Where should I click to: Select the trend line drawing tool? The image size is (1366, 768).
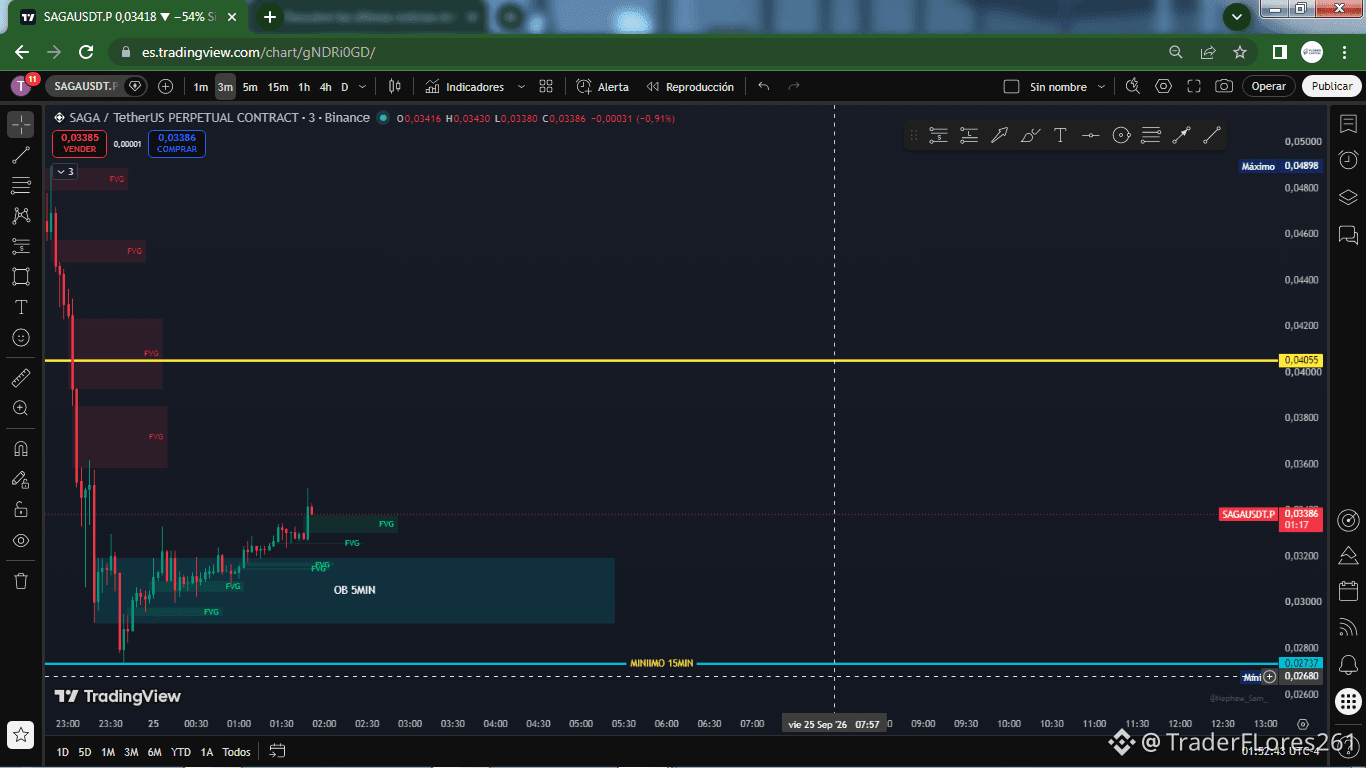[x=21, y=155]
